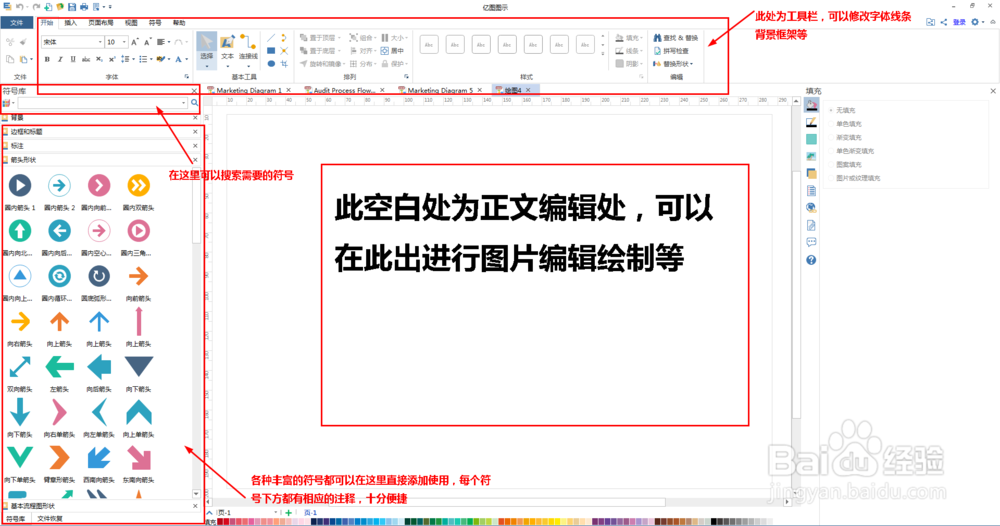Viewport: 1000px width, 526px height.
Task: Open the hyperlink globe icon in sidebar
Action: pos(811,207)
